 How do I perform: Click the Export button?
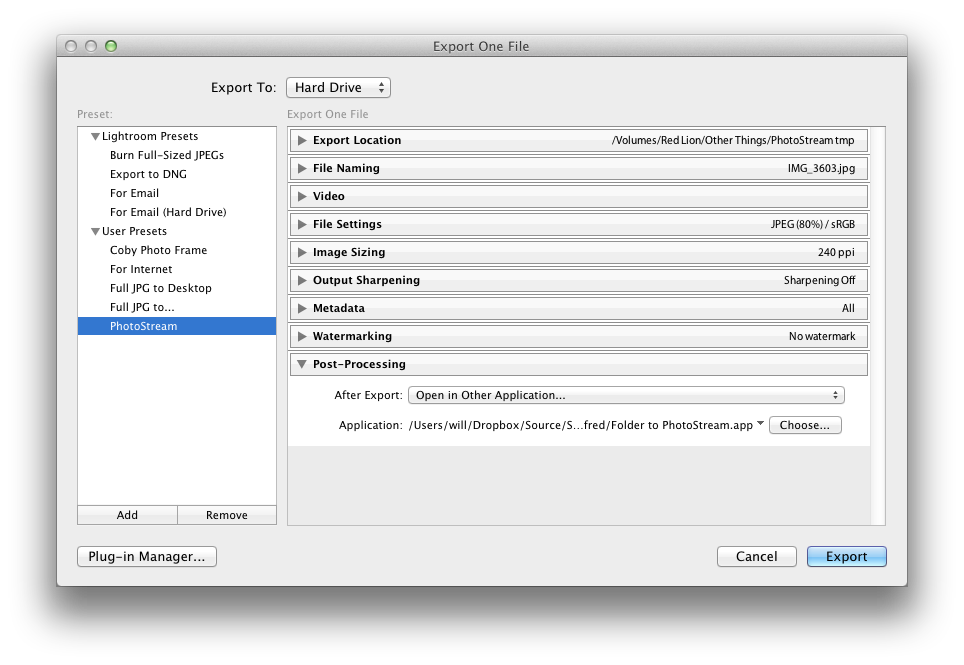[x=846, y=557]
